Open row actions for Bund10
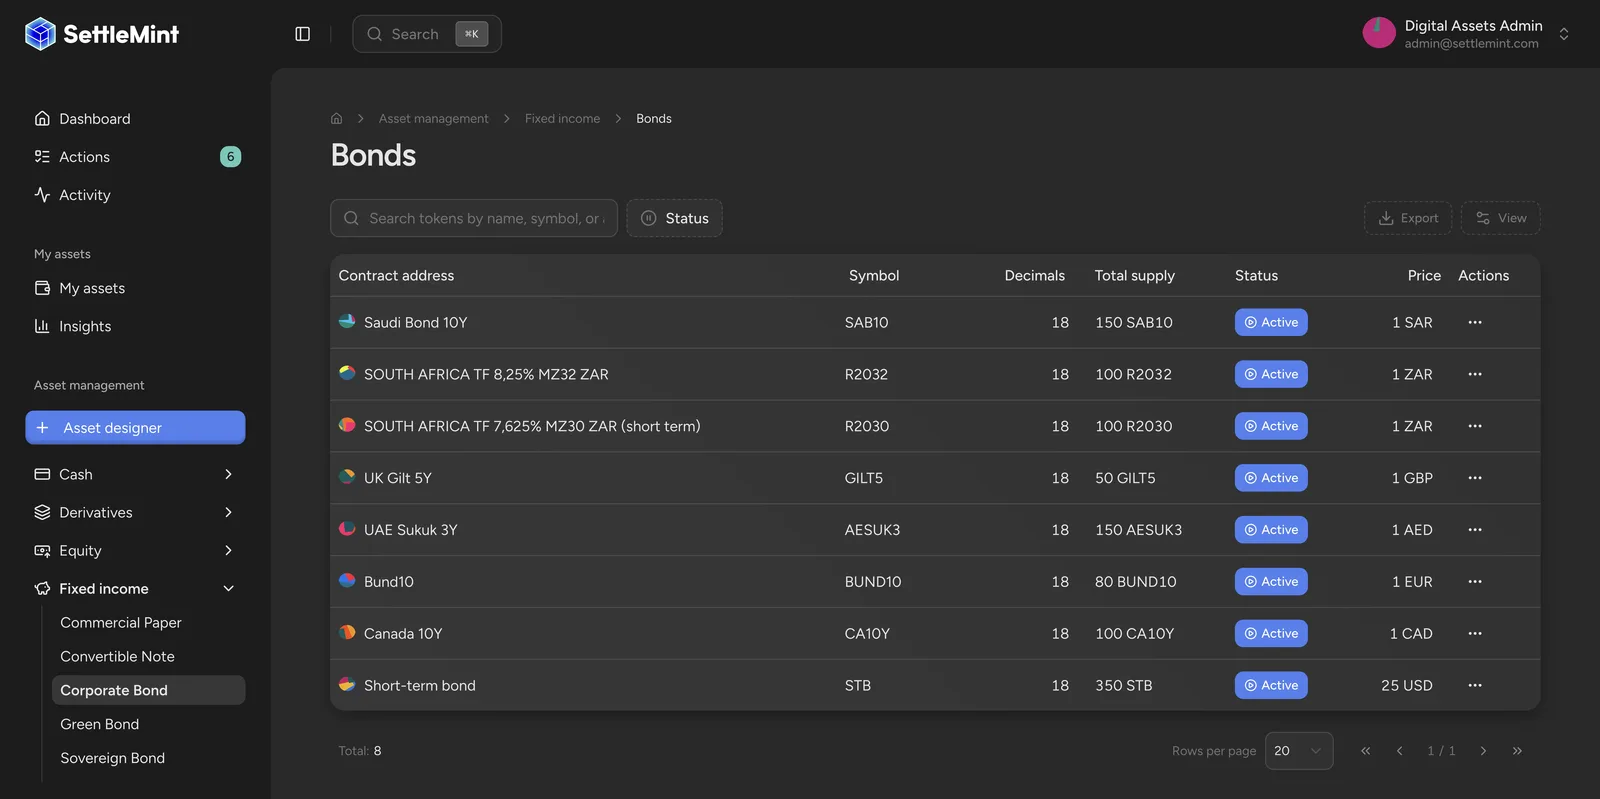1600x799 pixels. tap(1475, 582)
